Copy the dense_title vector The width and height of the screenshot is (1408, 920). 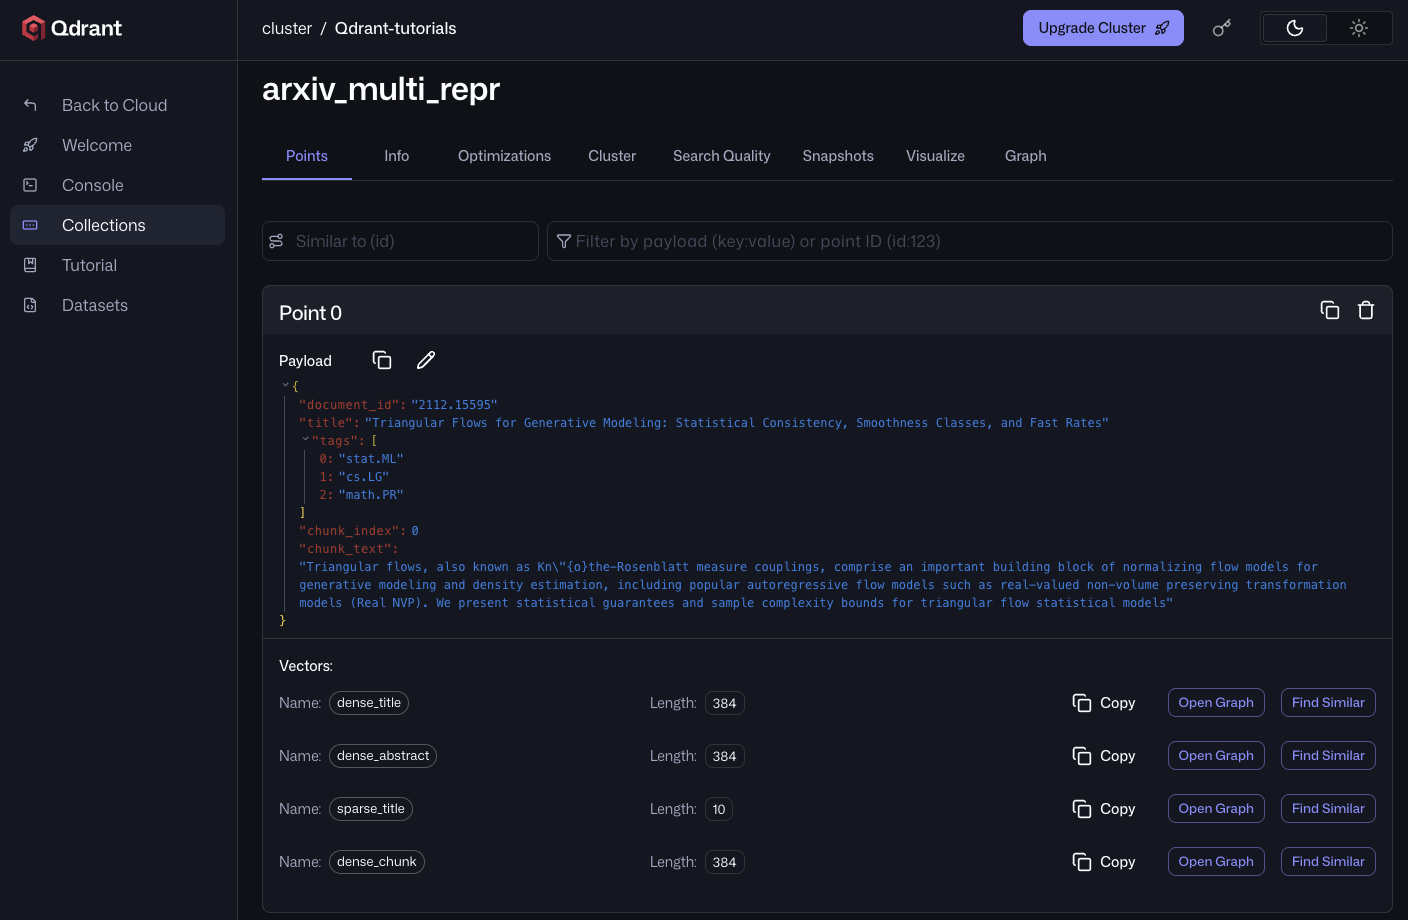pyautogui.click(x=1104, y=703)
